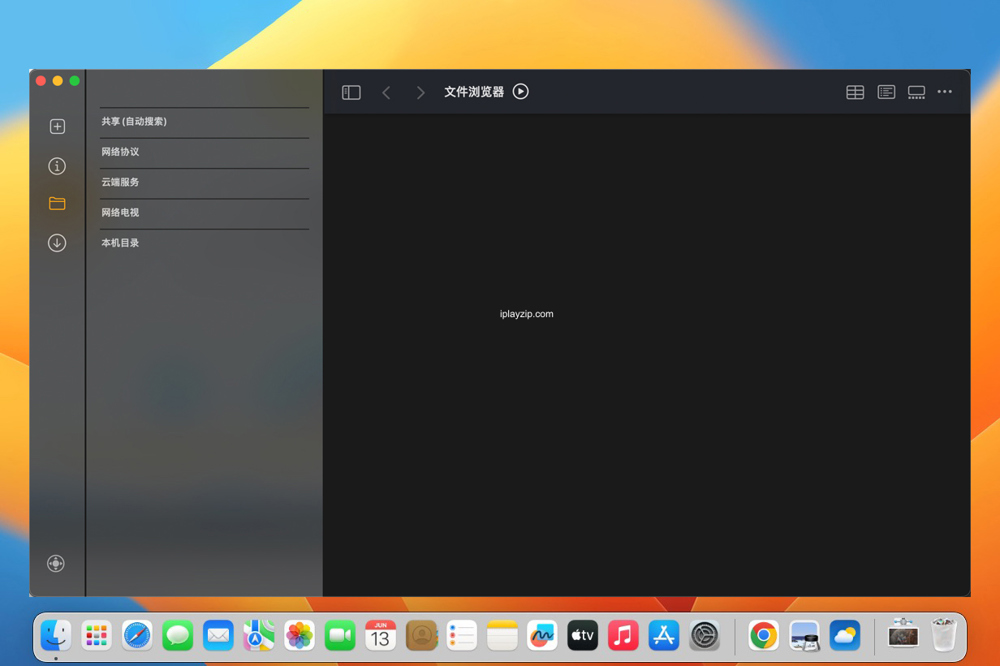Select 网络协议 category
Image resolution: width=1000 pixels, height=666 pixels.
coord(204,152)
